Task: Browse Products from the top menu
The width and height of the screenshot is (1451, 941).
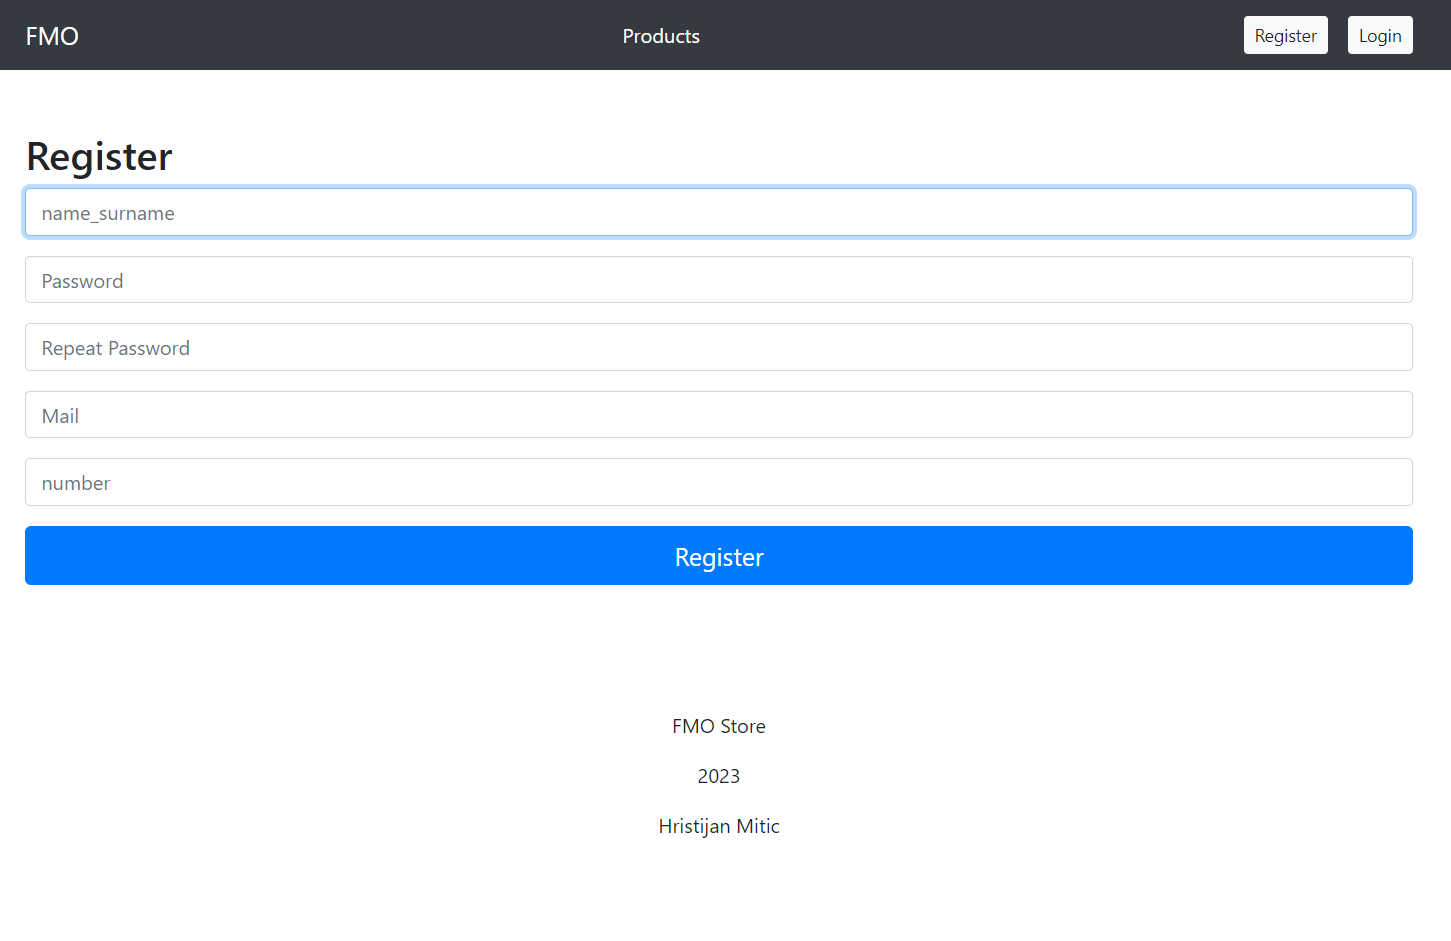Action: coord(661,36)
